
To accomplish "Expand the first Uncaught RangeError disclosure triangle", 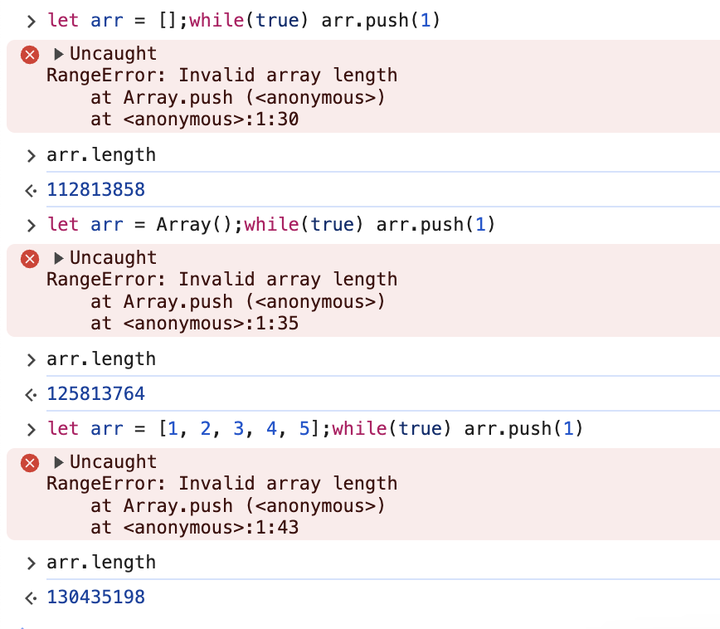I will coord(58,54).
